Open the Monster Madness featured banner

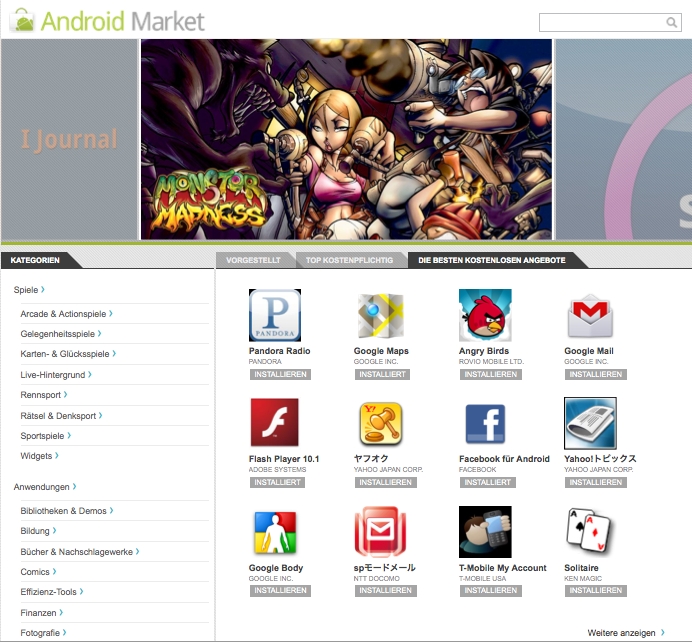pyautogui.click(x=346, y=139)
